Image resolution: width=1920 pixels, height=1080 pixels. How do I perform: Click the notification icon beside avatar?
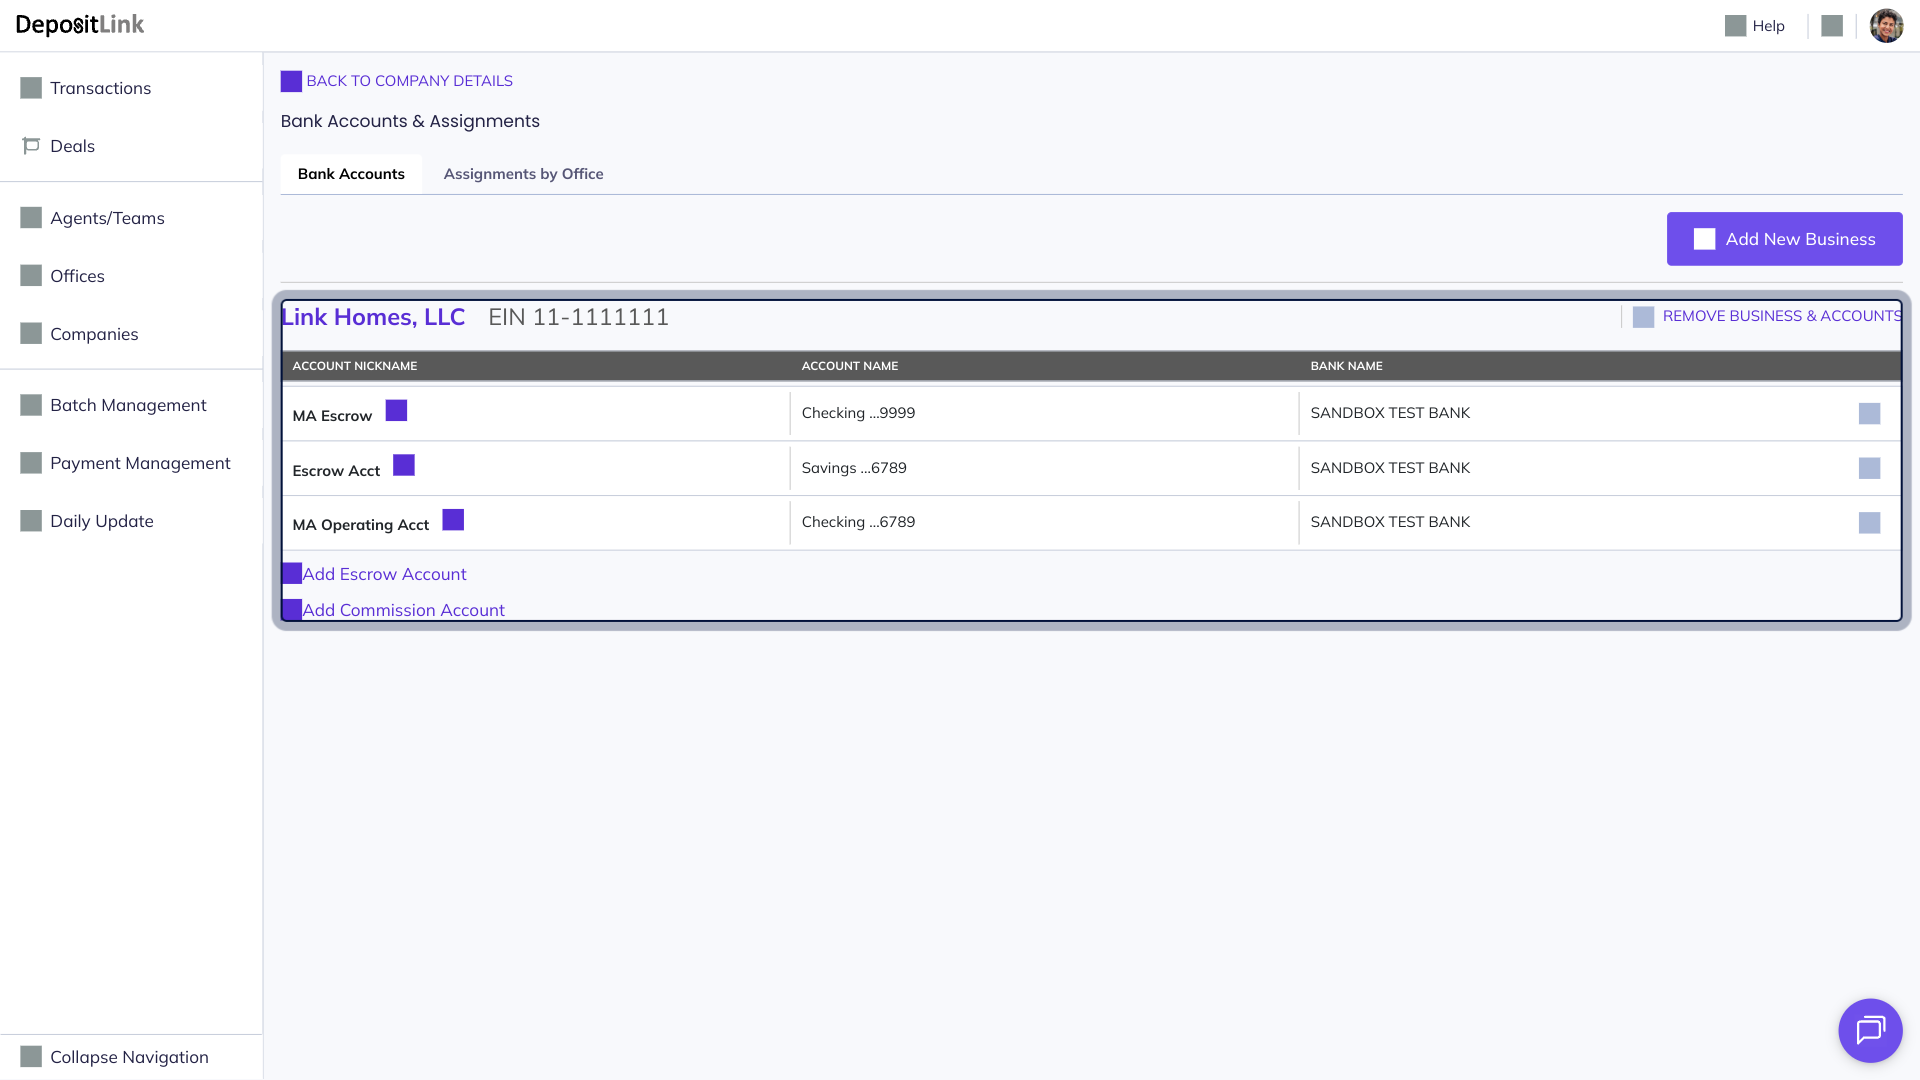click(1832, 26)
